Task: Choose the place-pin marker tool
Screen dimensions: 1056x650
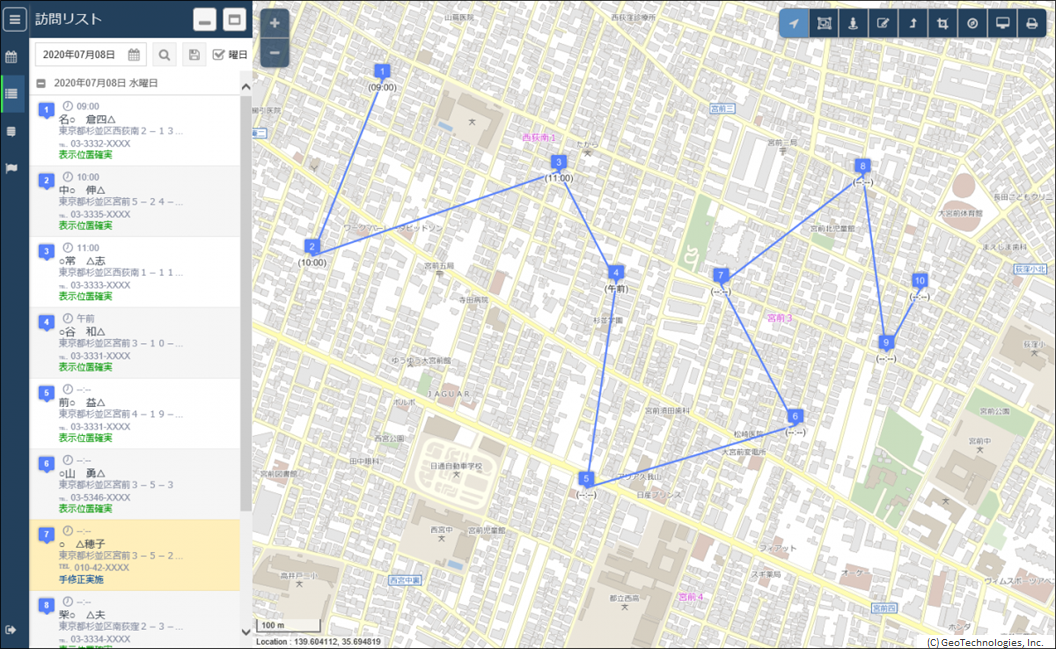Action: point(853,23)
